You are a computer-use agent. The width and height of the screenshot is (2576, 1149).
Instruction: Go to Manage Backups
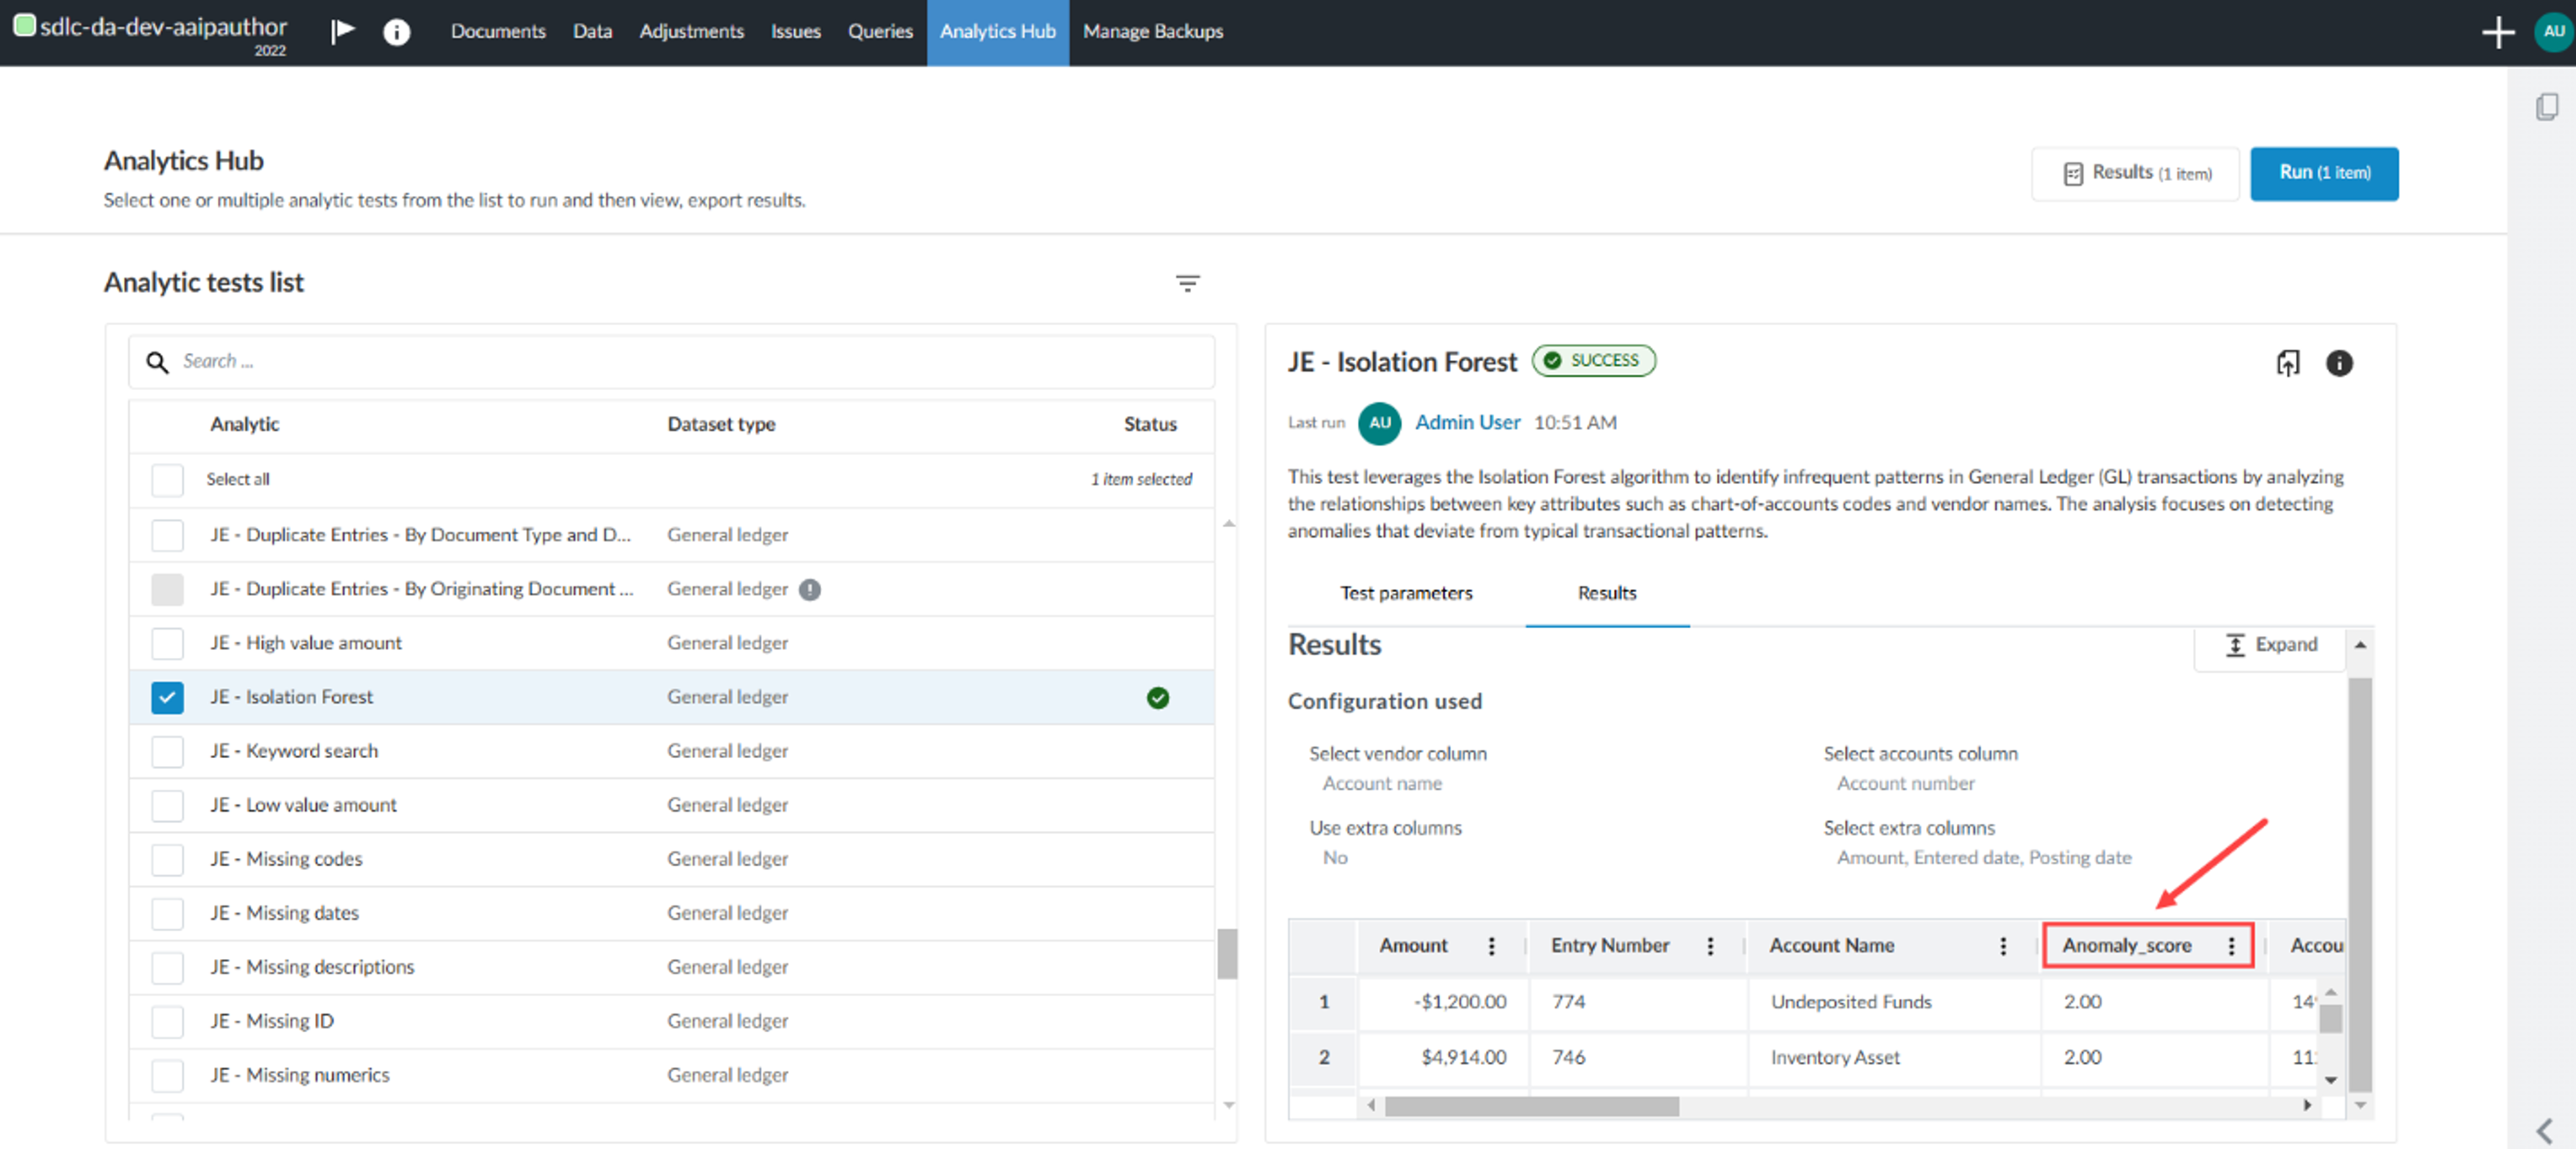point(1152,32)
